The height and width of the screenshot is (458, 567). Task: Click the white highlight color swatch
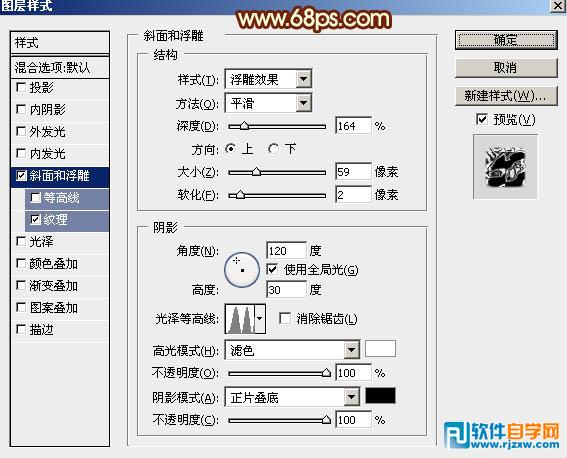[x=380, y=349]
